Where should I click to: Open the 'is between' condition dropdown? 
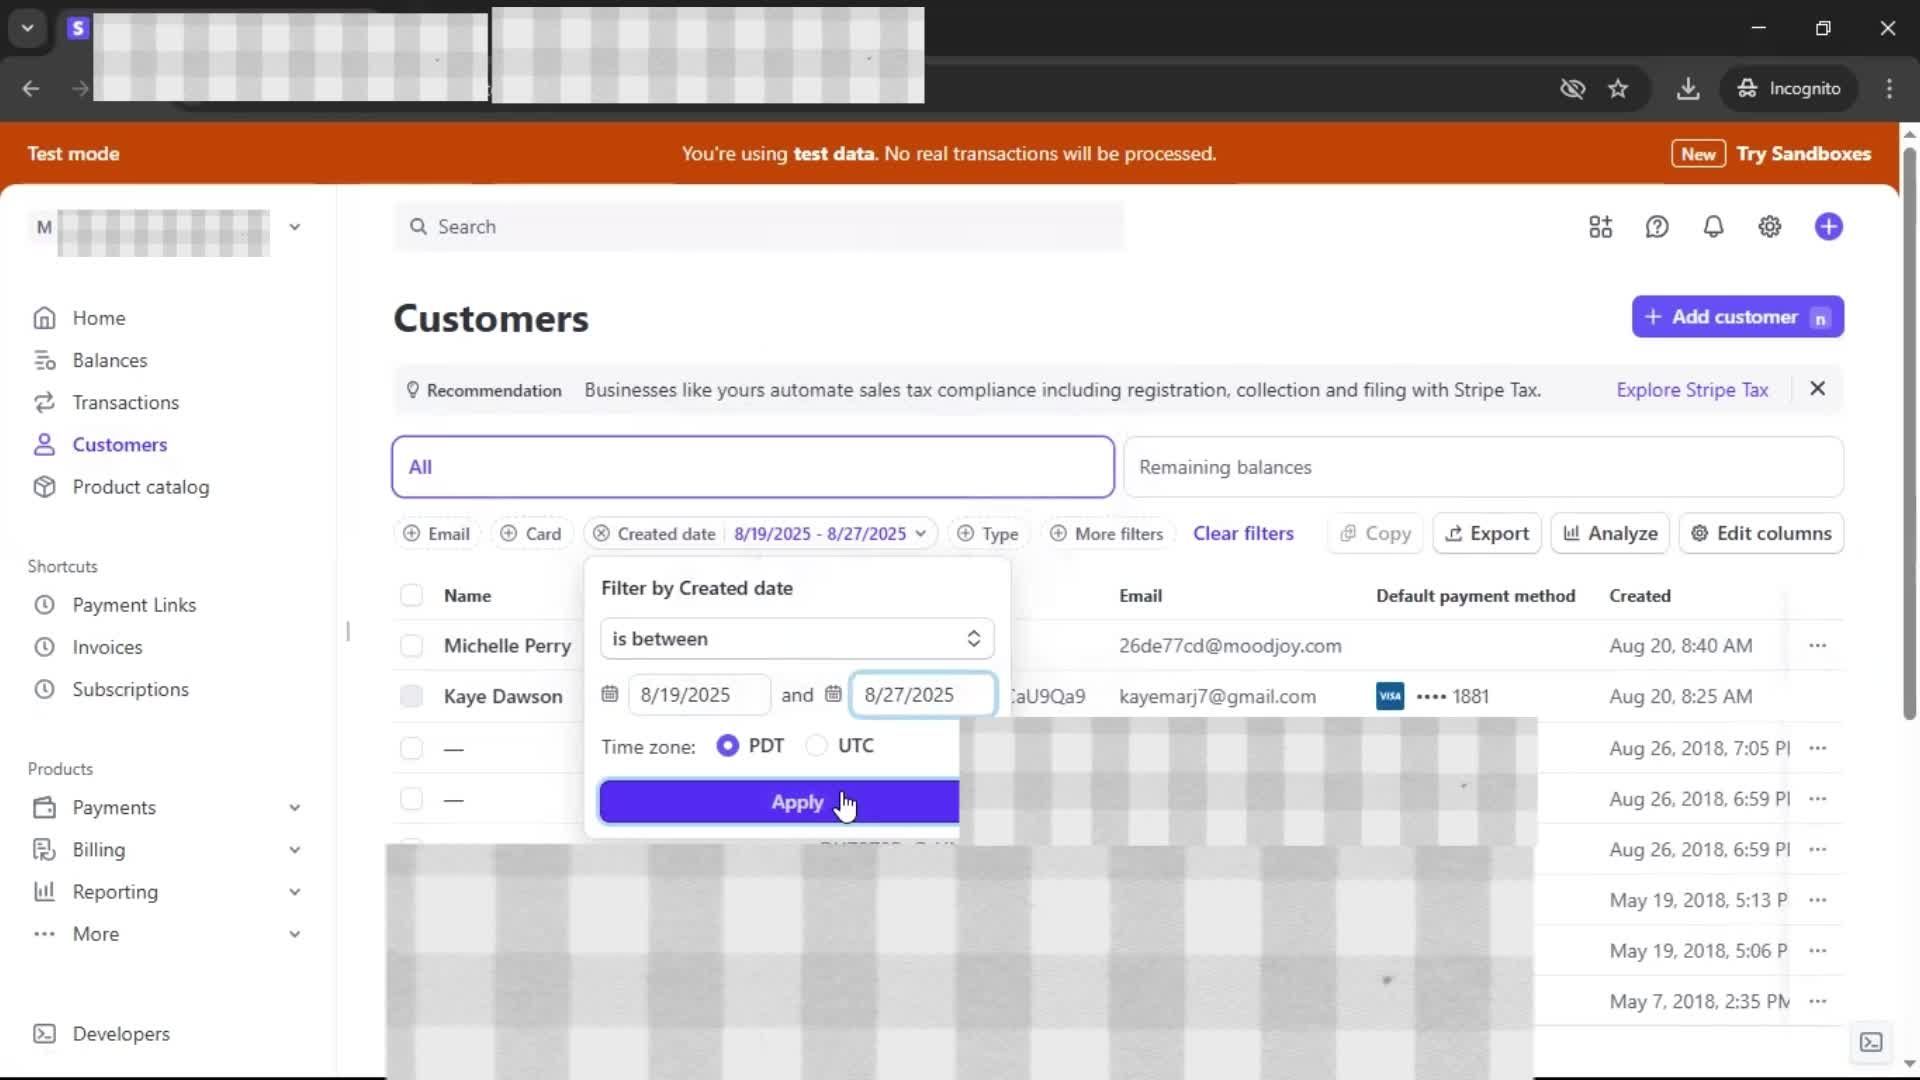pyautogui.click(x=796, y=639)
